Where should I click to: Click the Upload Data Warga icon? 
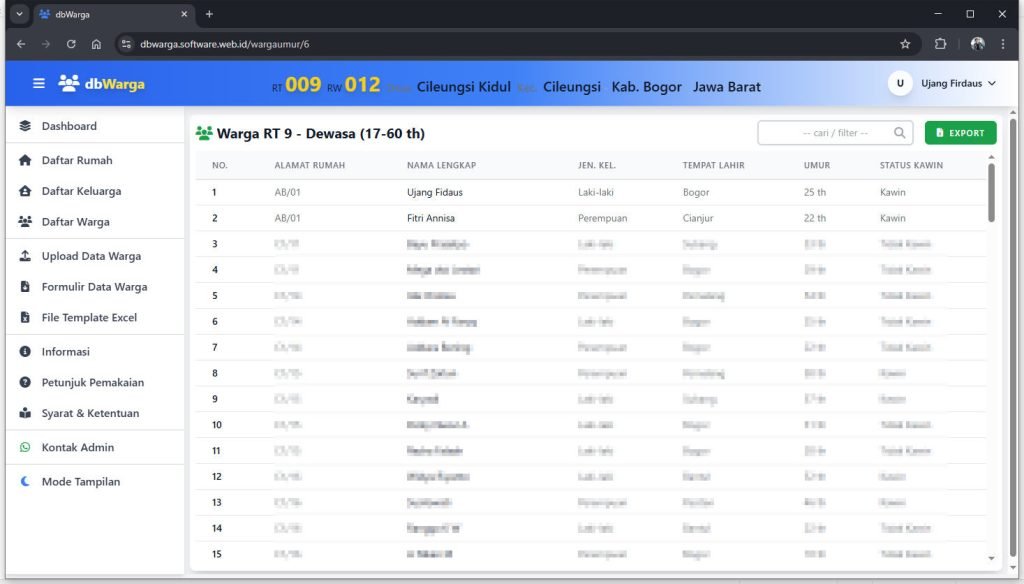coord(25,256)
